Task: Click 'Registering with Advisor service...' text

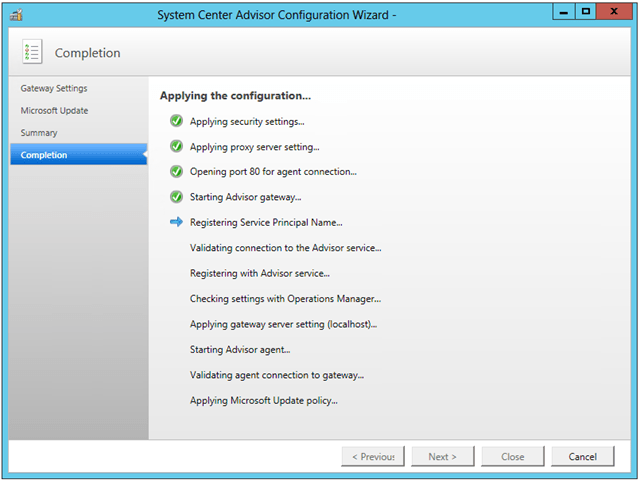Action: click(x=260, y=273)
